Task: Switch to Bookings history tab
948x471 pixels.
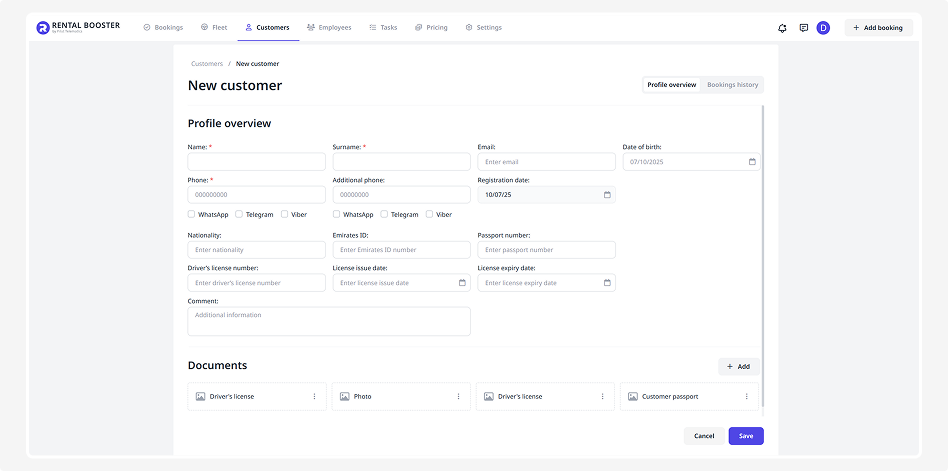Action: click(732, 85)
